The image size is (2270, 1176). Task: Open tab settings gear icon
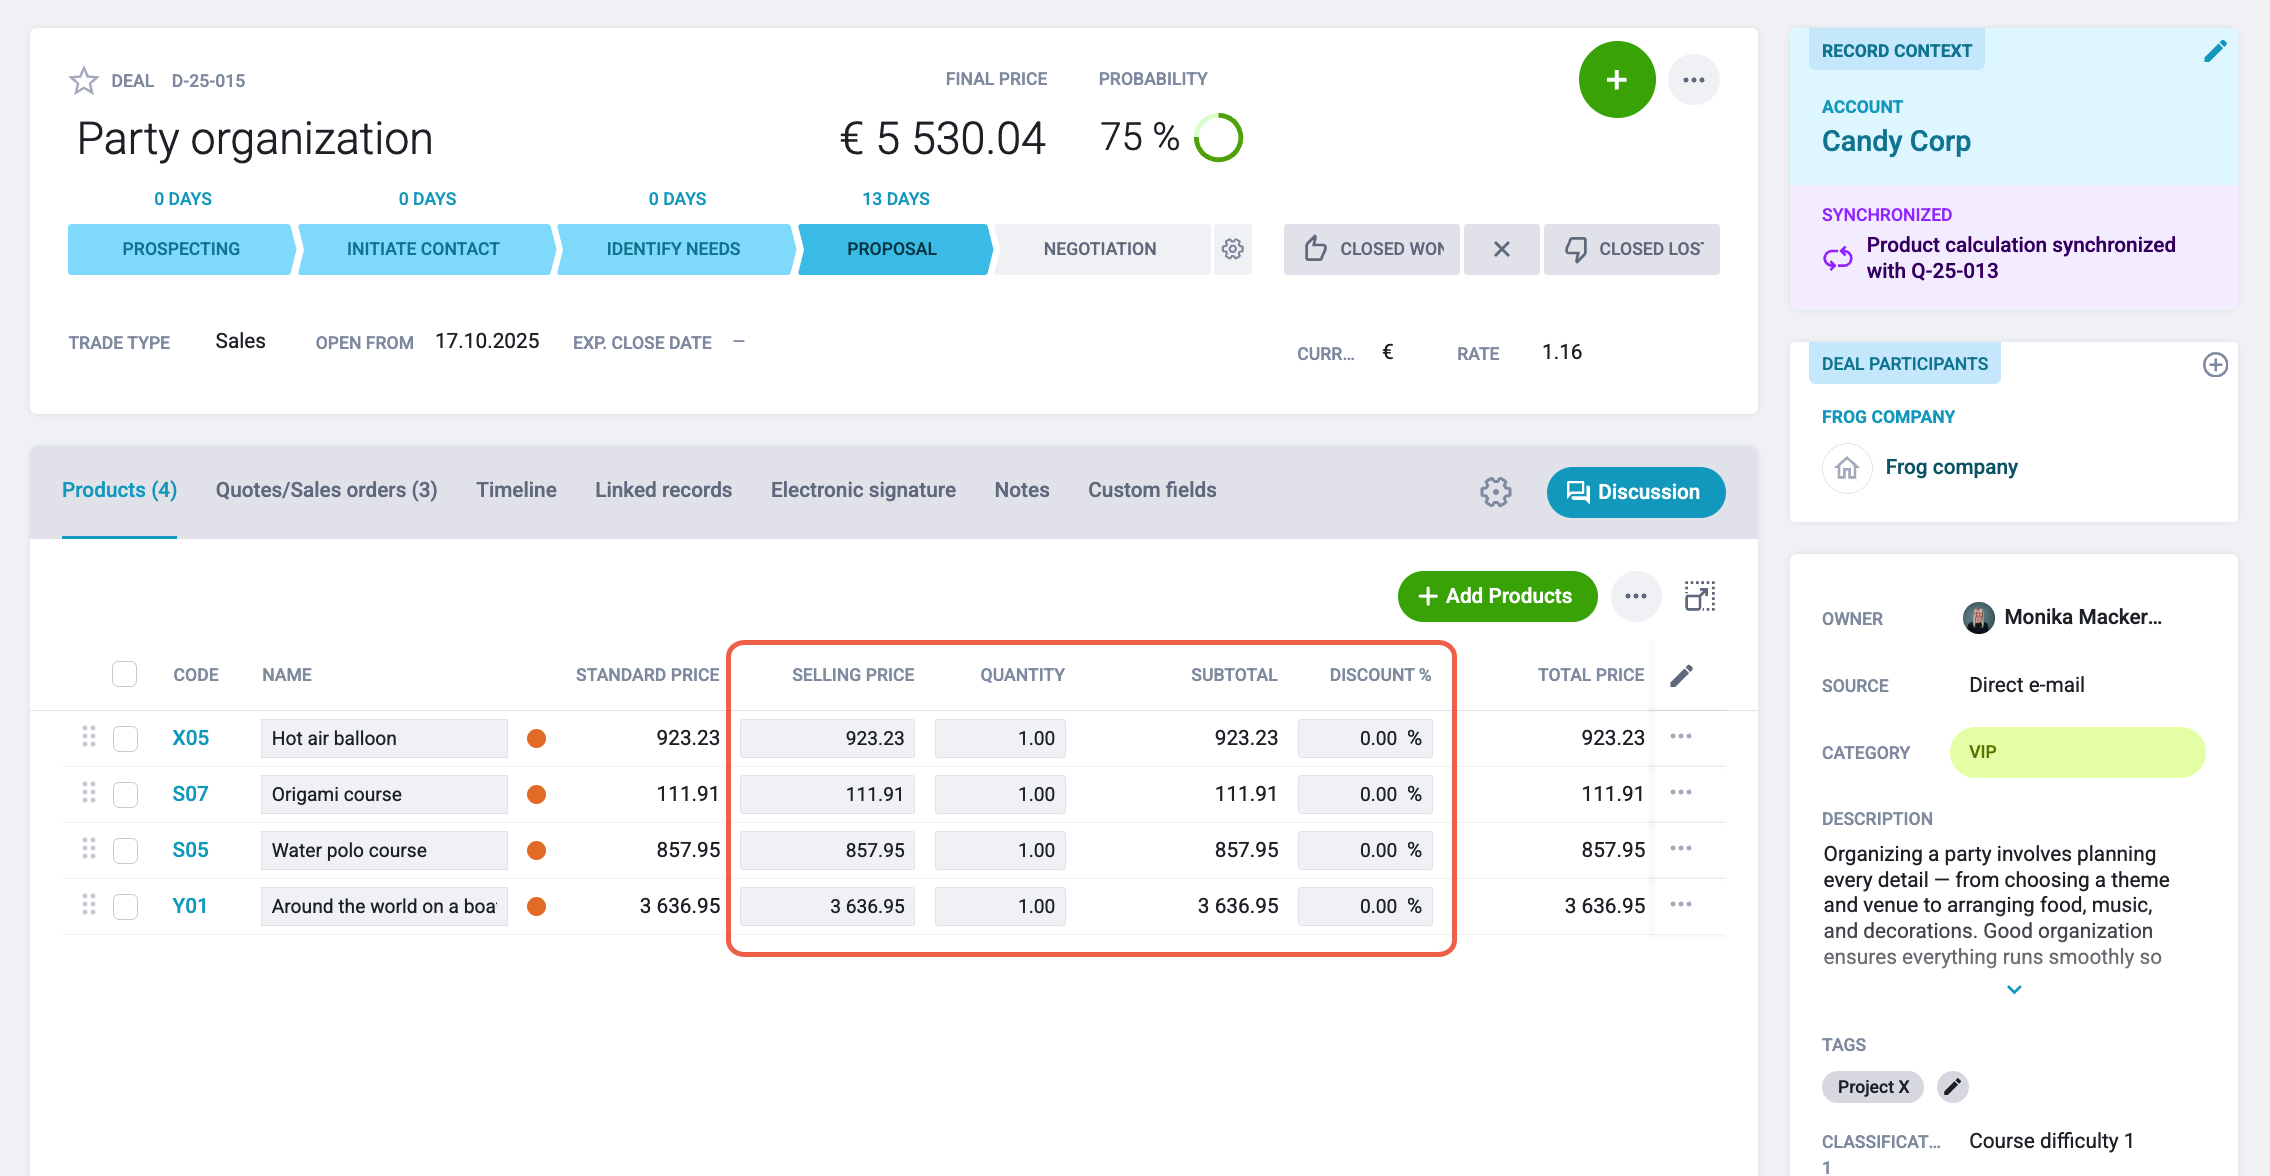click(x=1496, y=492)
